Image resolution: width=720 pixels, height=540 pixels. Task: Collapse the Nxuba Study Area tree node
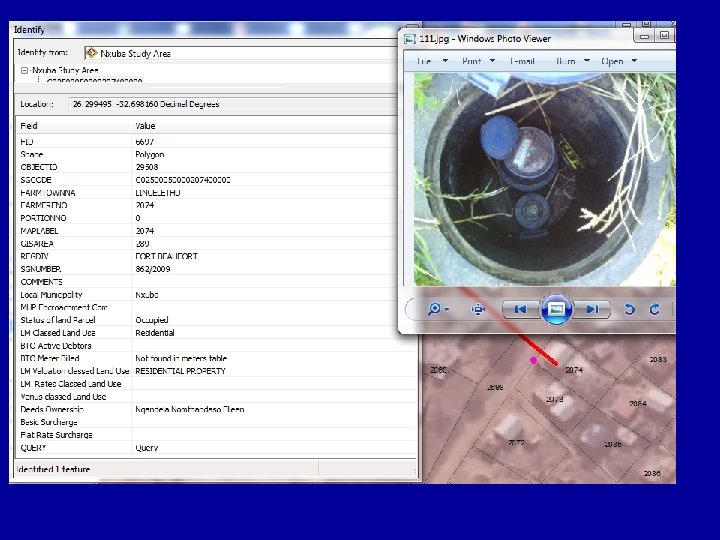[24, 70]
